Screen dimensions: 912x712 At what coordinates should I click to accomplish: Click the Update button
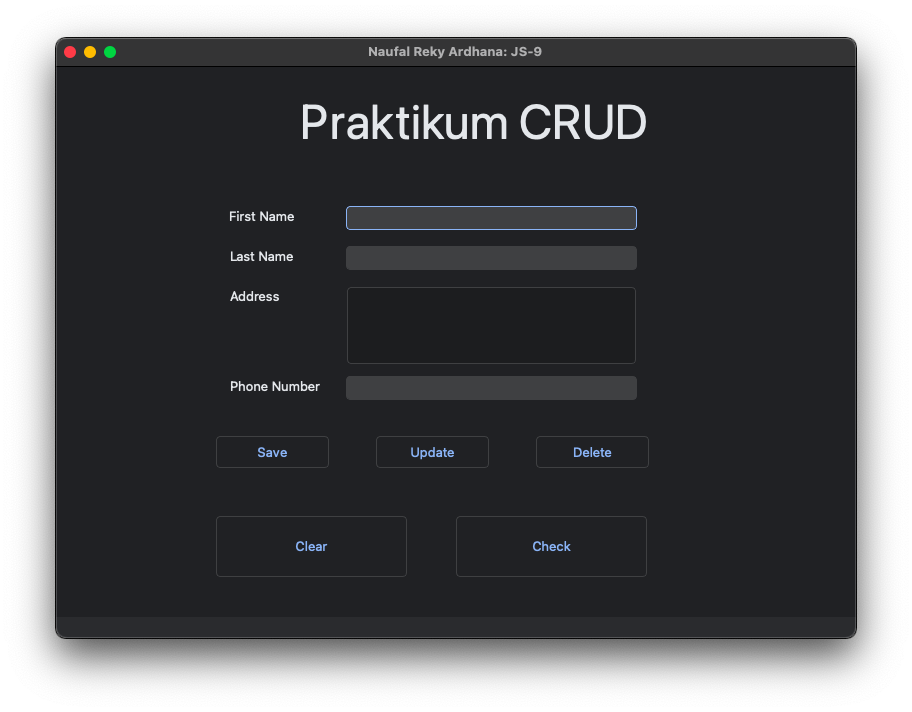pos(432,452)
